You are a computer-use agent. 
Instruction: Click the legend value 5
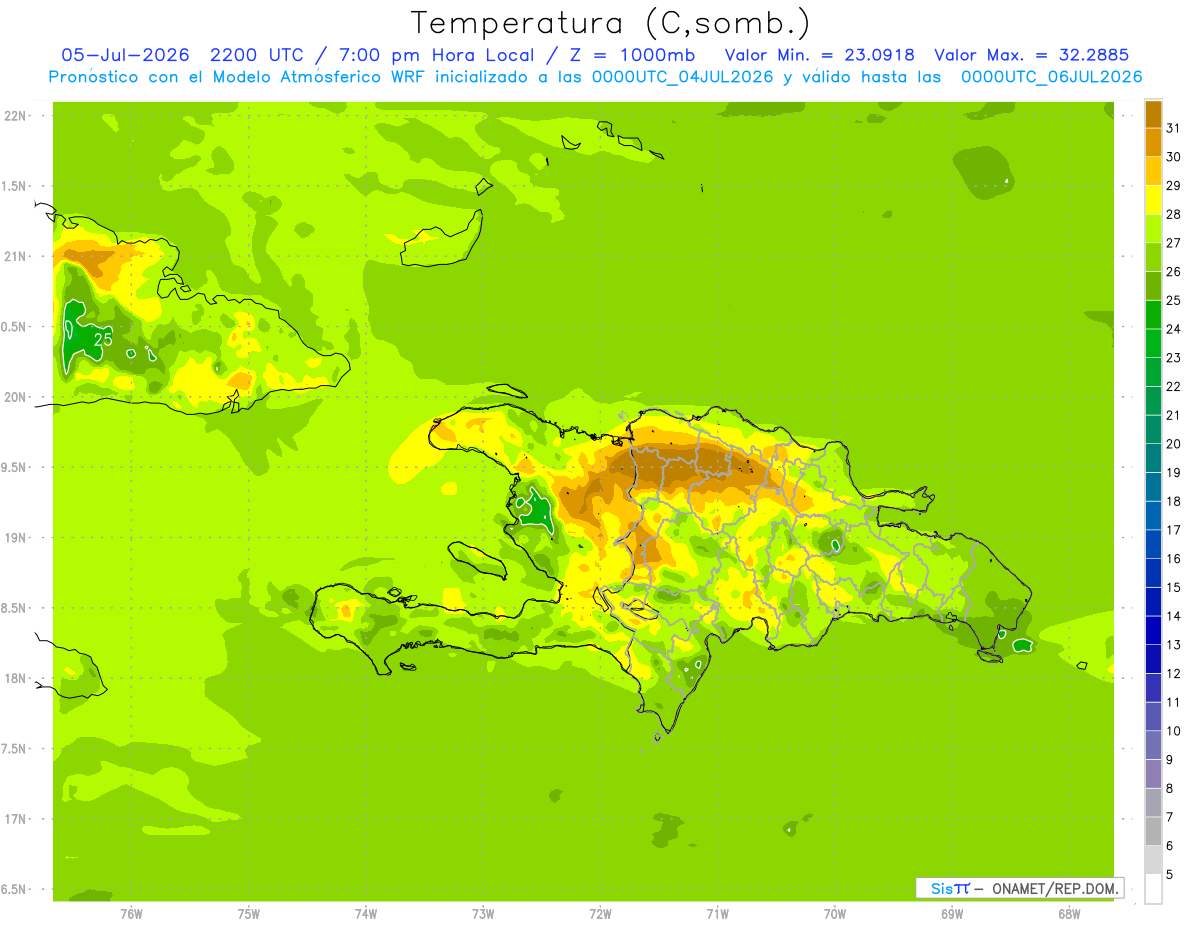tap(1170, 874)
